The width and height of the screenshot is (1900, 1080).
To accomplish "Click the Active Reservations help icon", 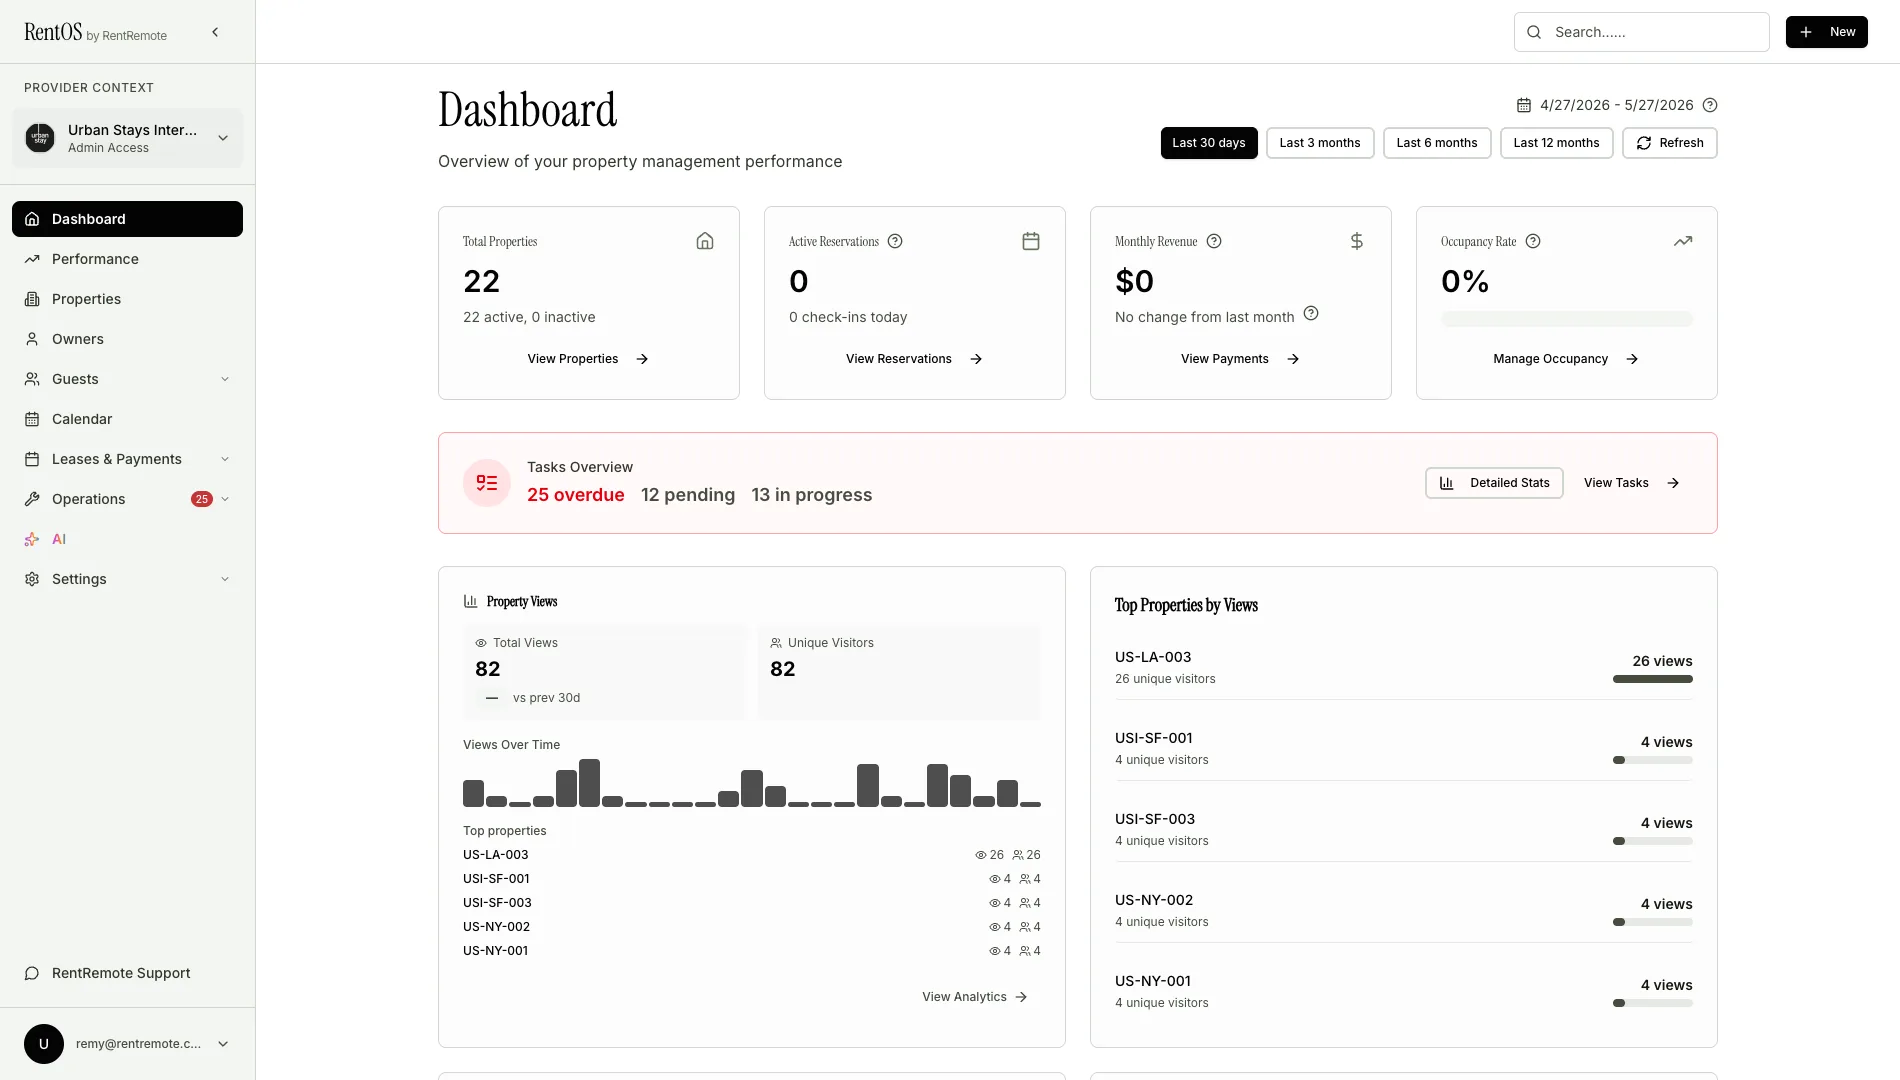I will tap(895, 241).
